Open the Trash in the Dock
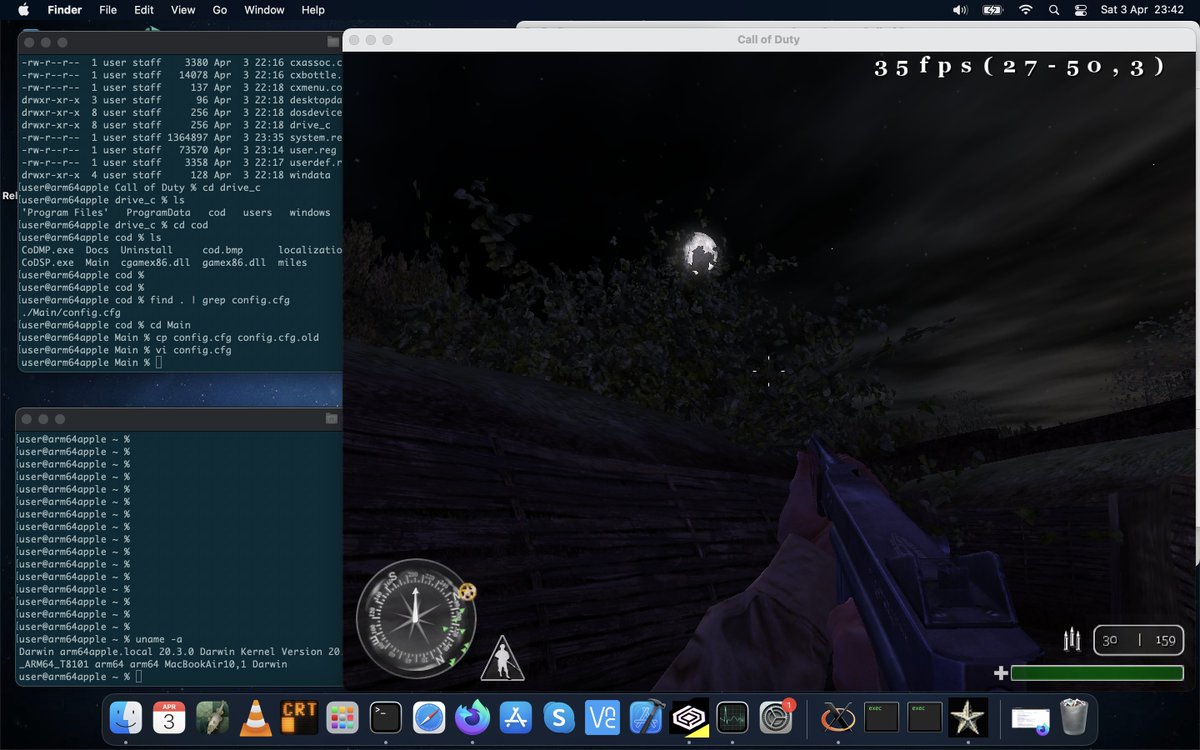 tap(1073, 716)
